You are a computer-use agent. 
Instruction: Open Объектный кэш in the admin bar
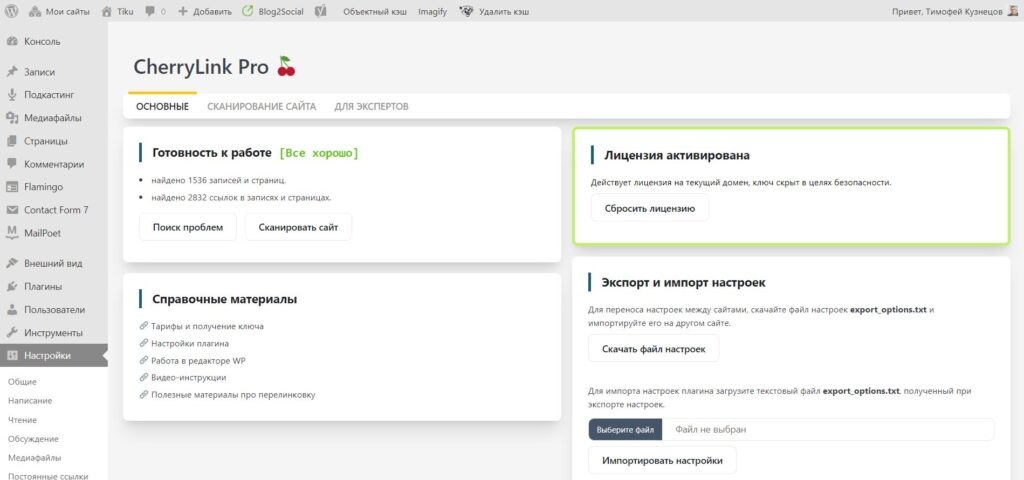point(375,11)
